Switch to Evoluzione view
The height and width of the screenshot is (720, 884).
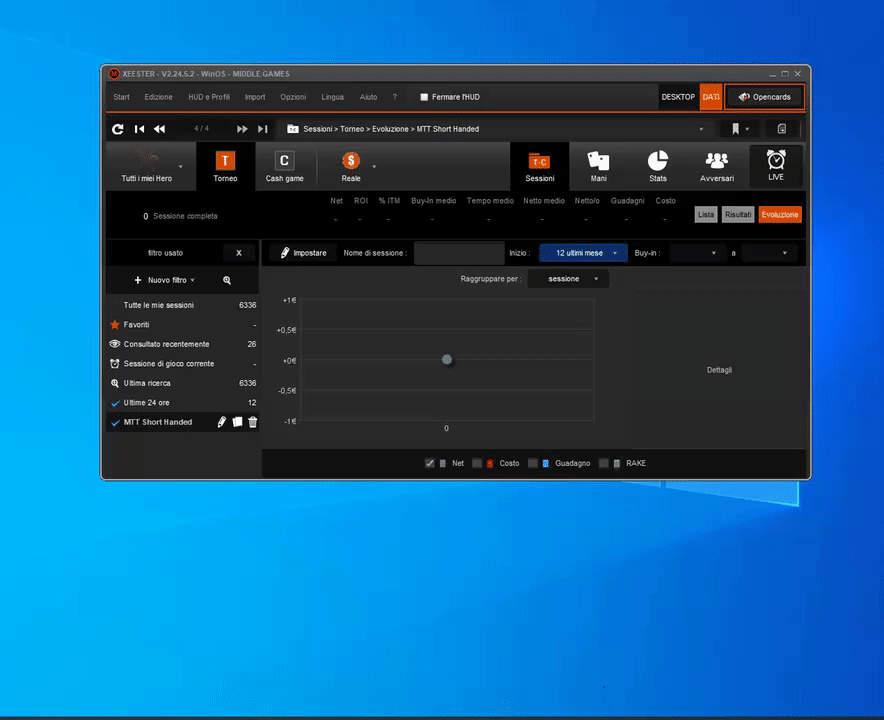(780, 215)
